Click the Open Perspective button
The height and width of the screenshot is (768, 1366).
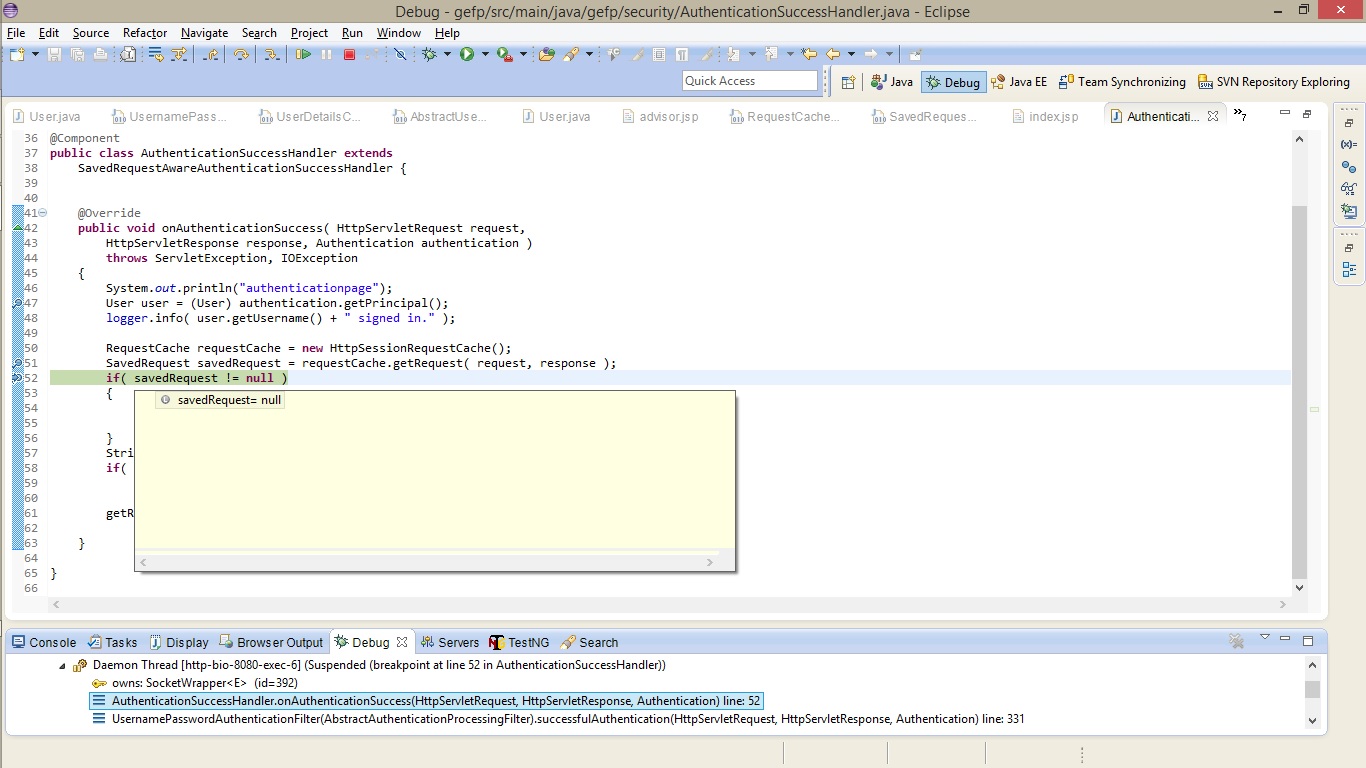pyautogui.click(x=848, y=82)
